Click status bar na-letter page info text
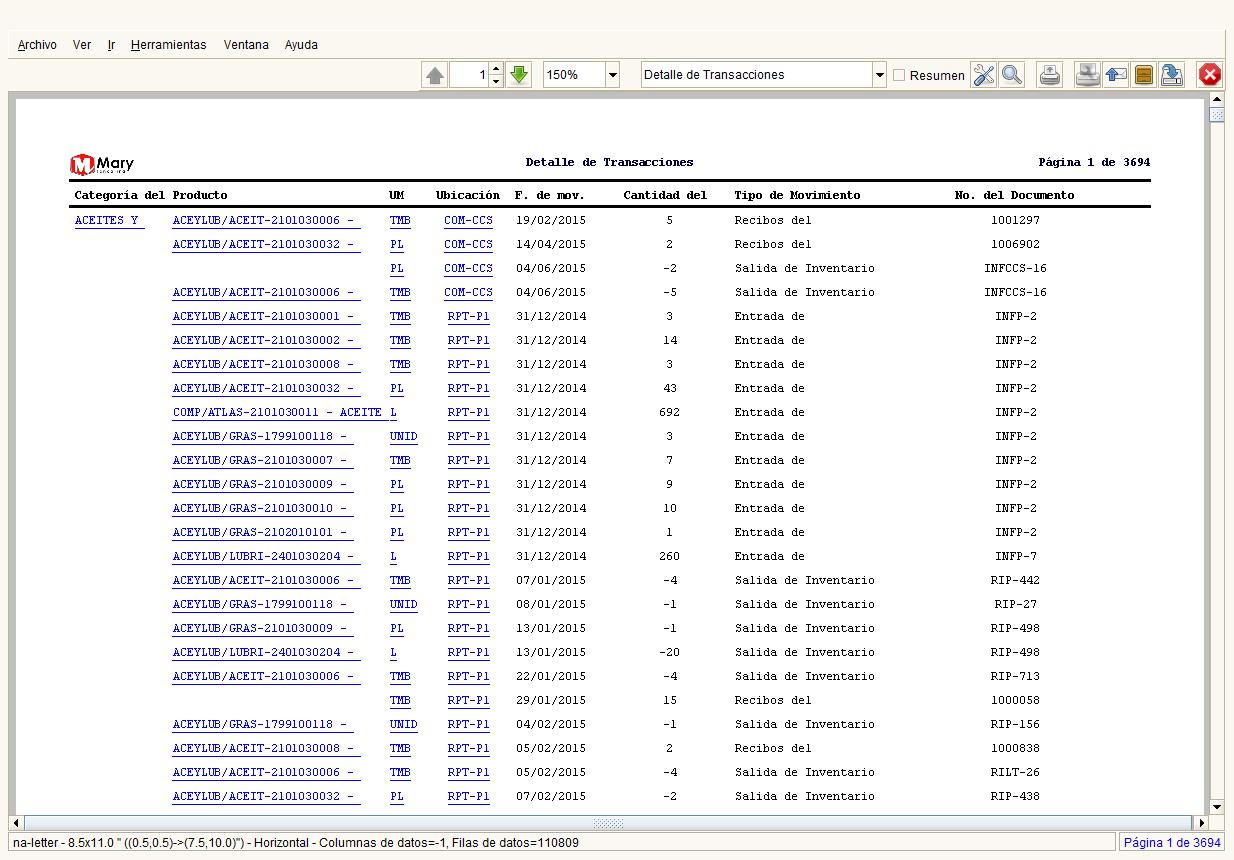 (x=295, y=843)
